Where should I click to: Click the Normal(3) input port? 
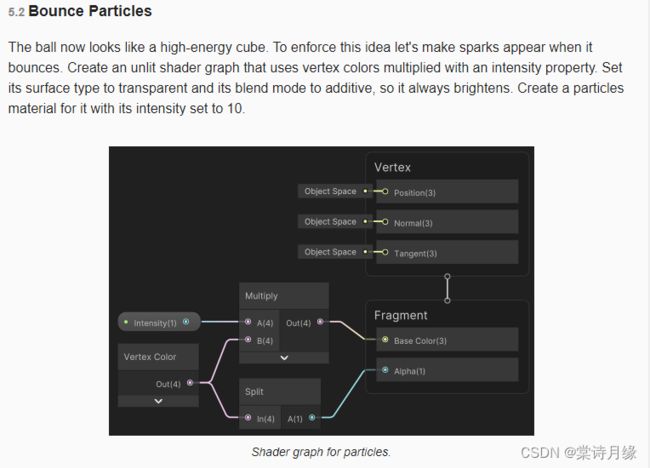click(x=385, y=222)
